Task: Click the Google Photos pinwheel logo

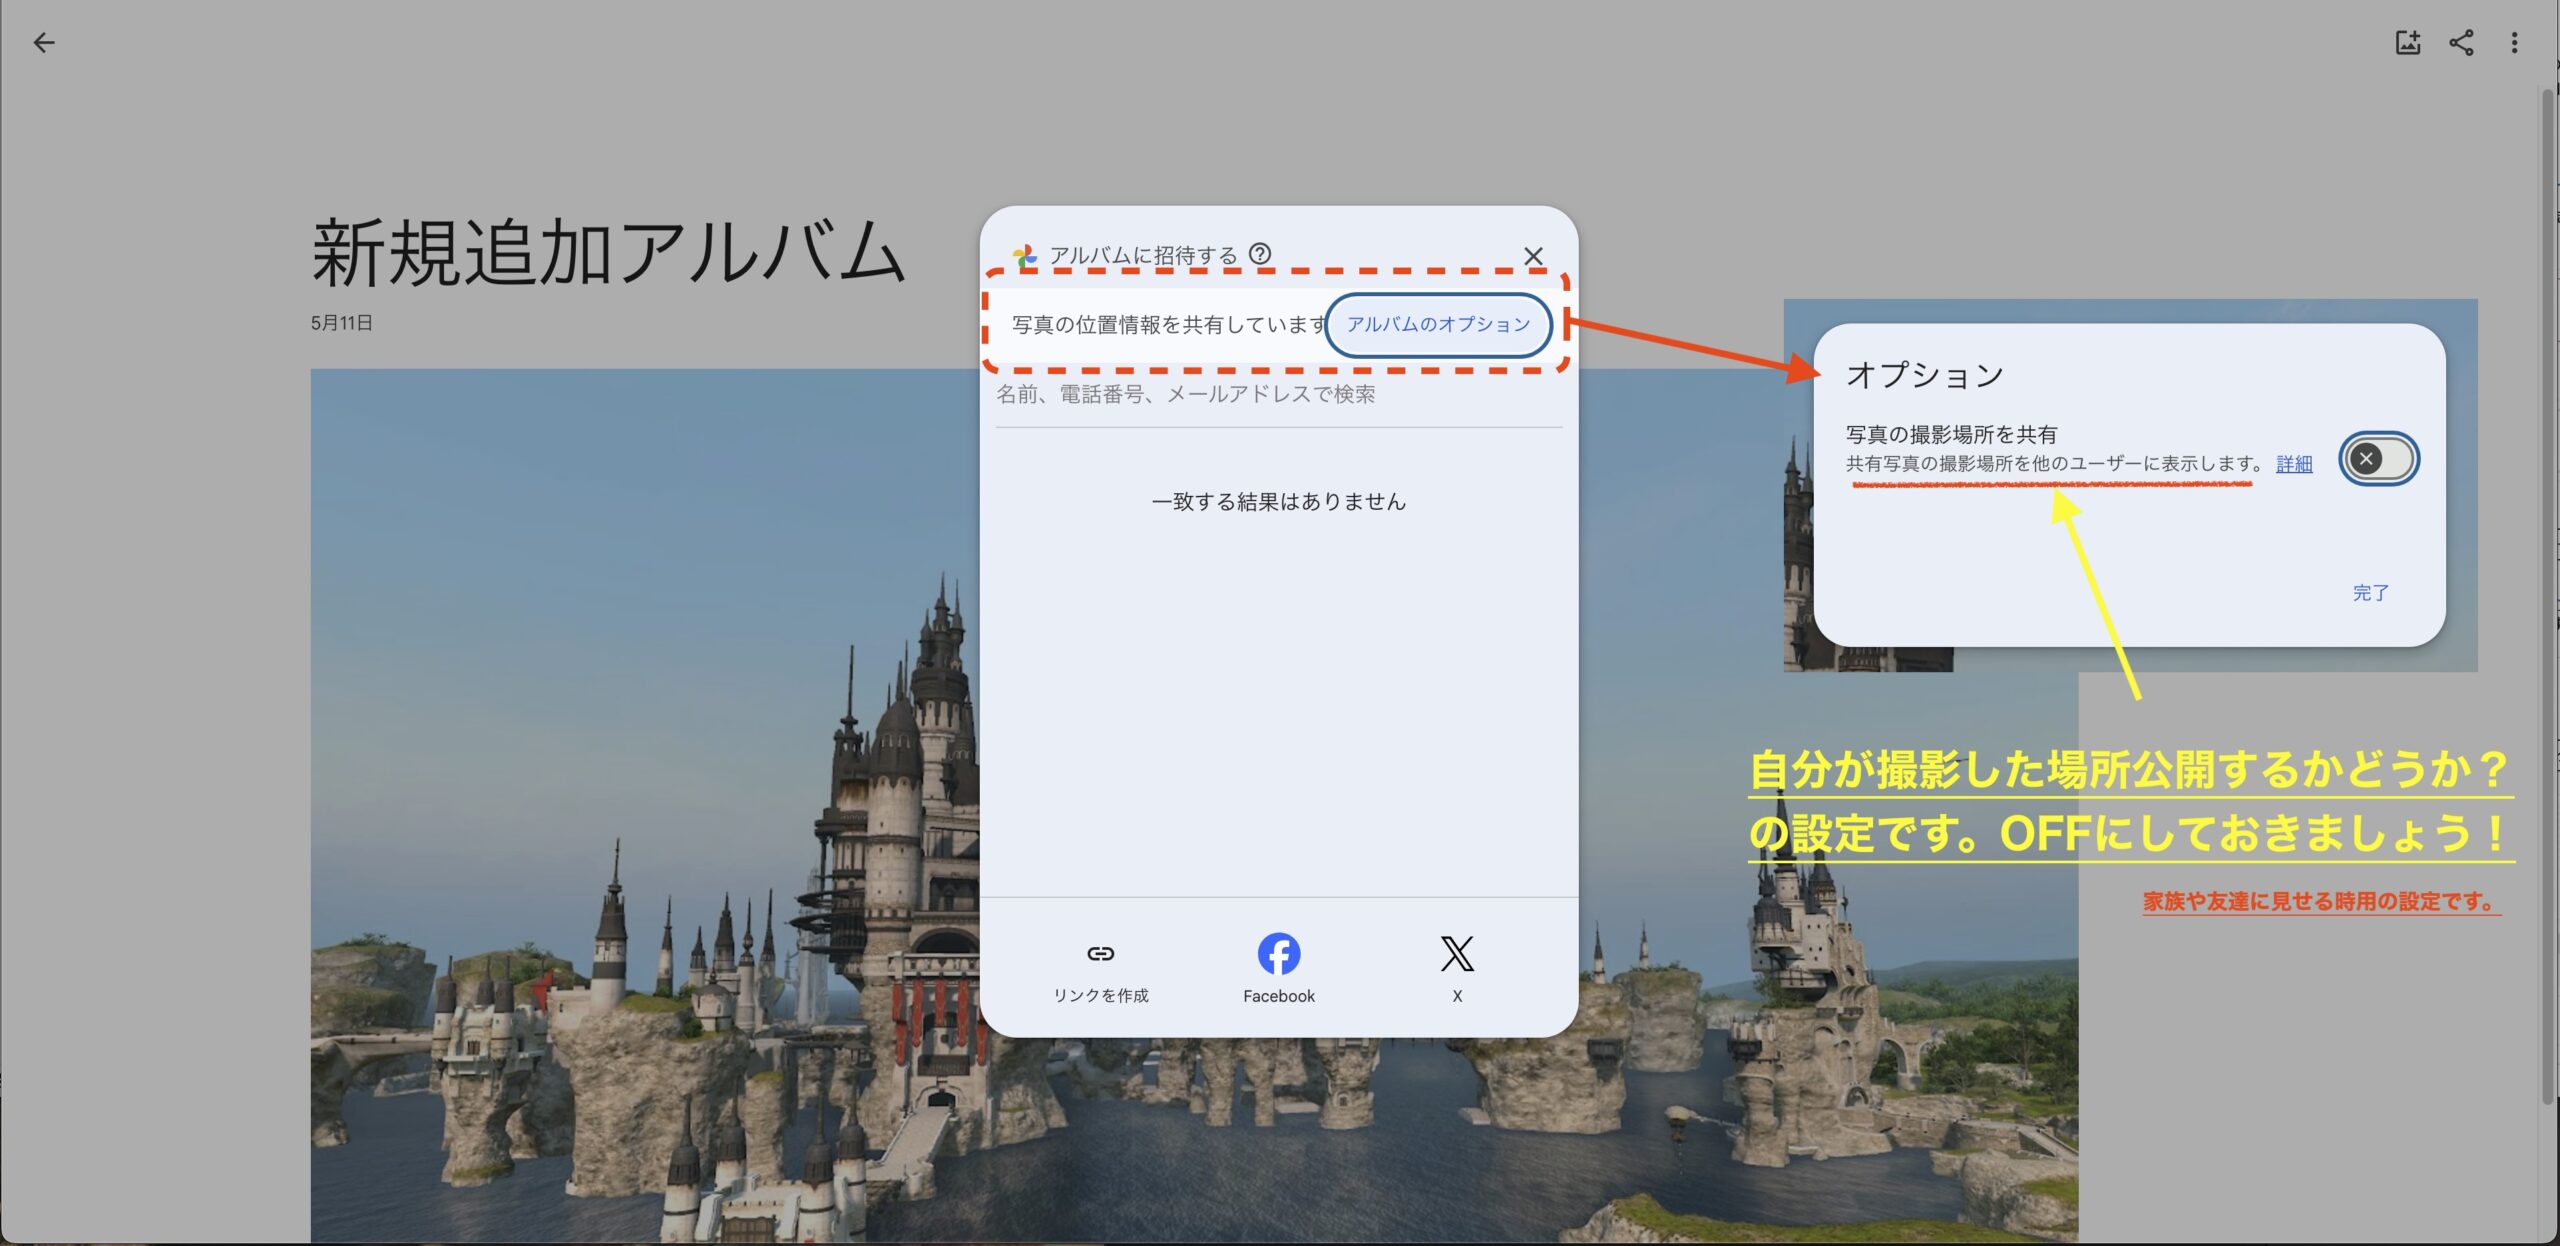Action: pyautogui.click(x=1024, y=257)
